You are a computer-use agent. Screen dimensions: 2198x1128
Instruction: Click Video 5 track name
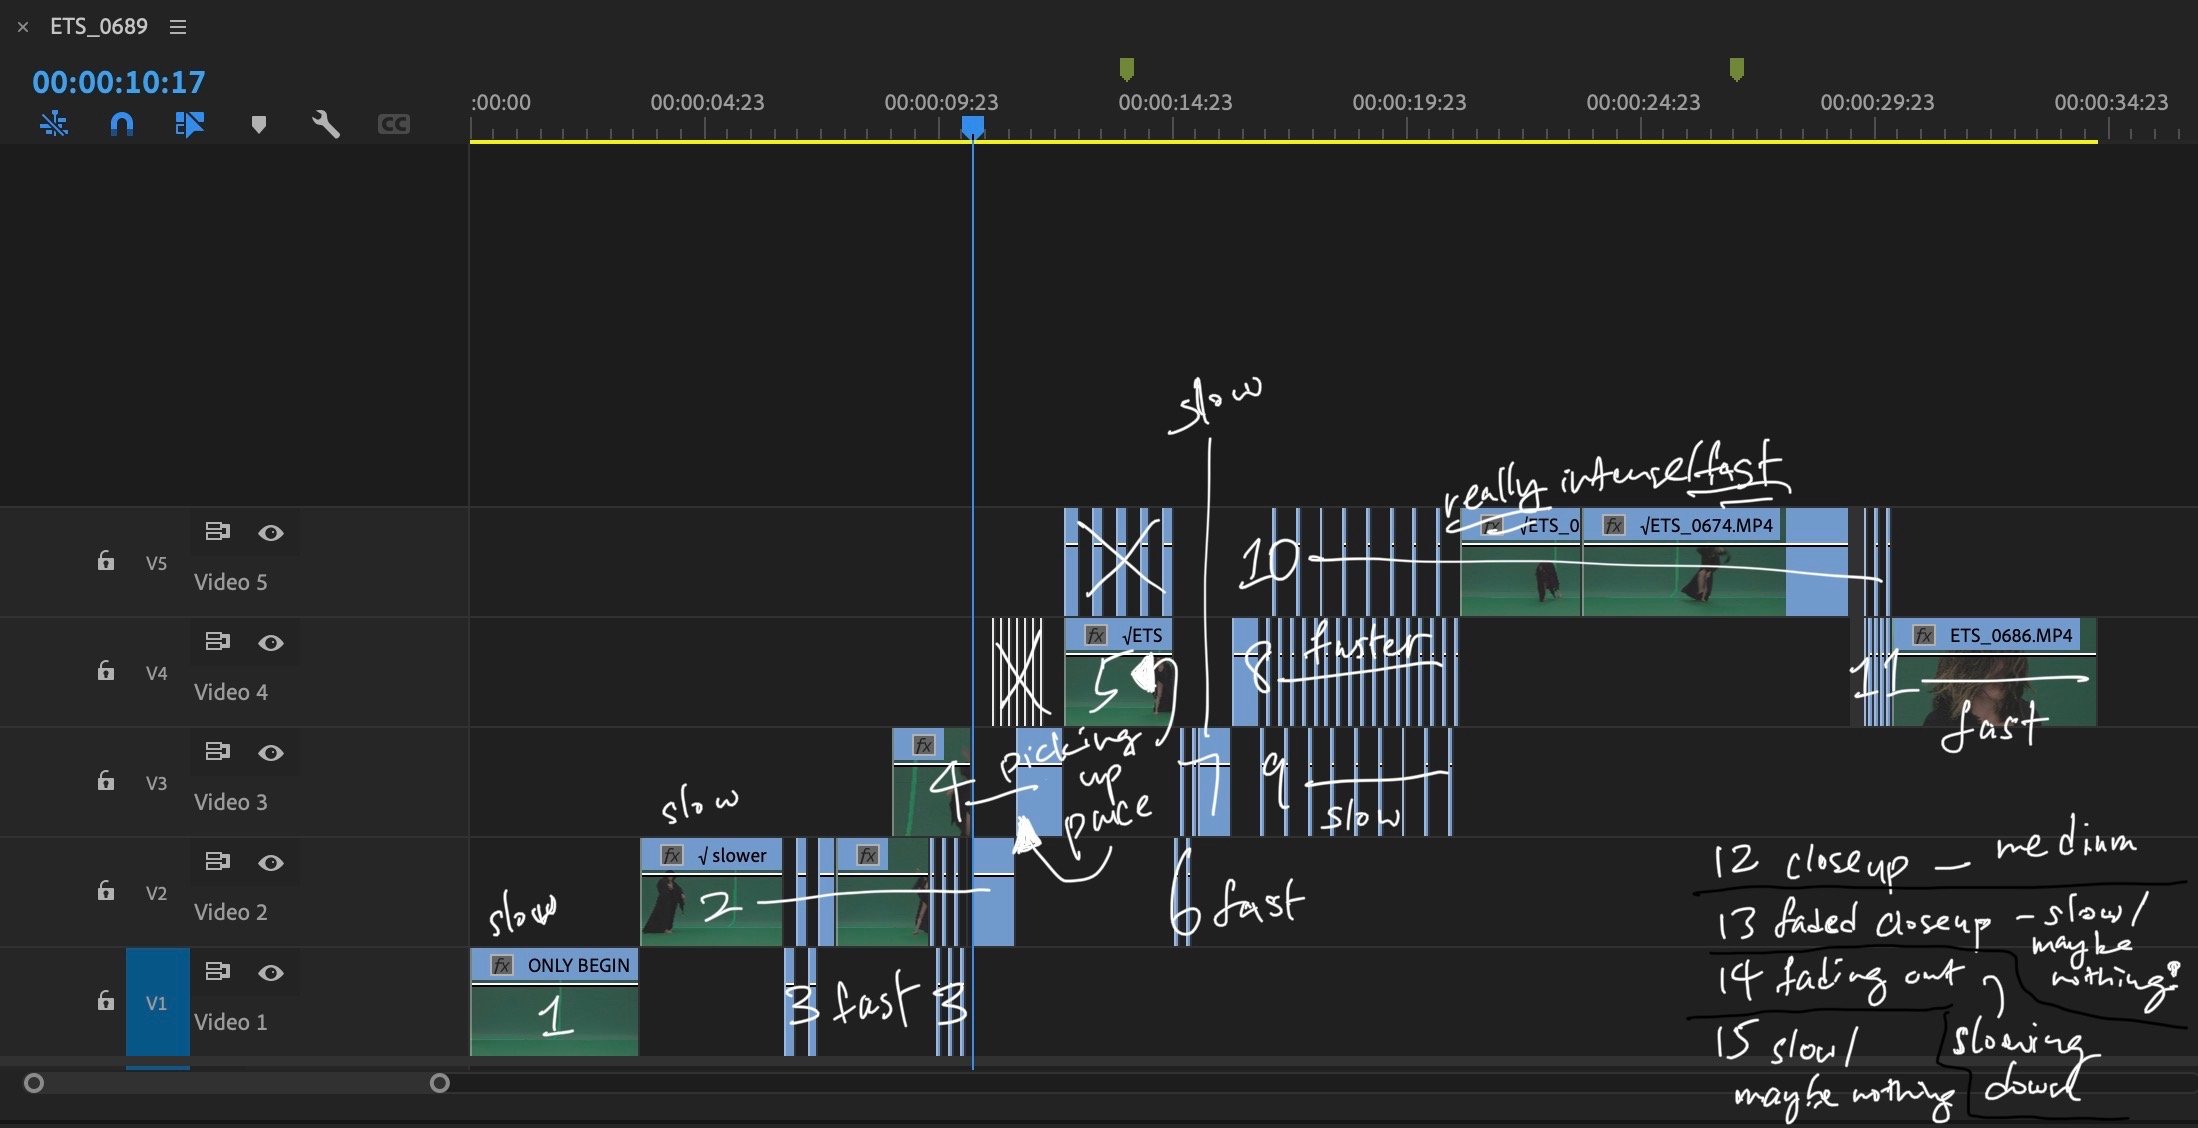pos(230,582)
